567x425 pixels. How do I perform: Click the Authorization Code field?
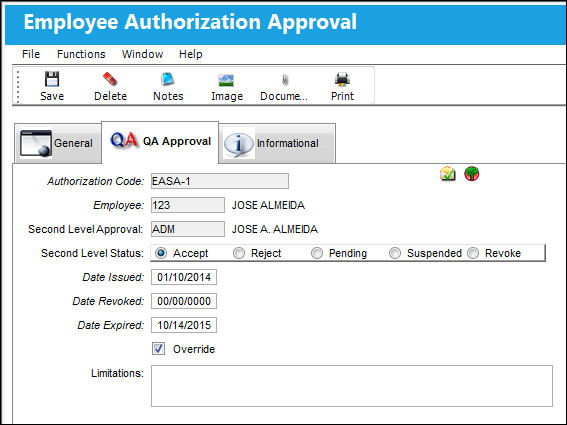220,181
